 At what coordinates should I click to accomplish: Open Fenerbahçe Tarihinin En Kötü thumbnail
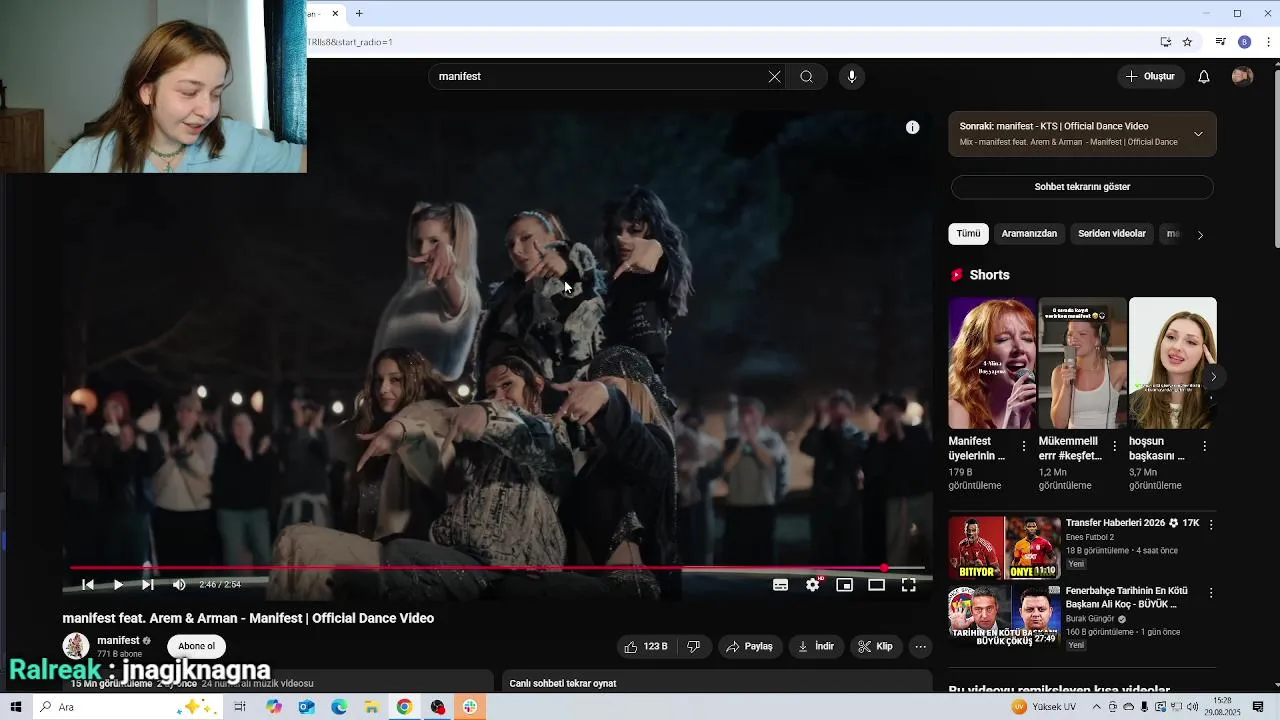pyautogui.click(x=1004, y=616)
